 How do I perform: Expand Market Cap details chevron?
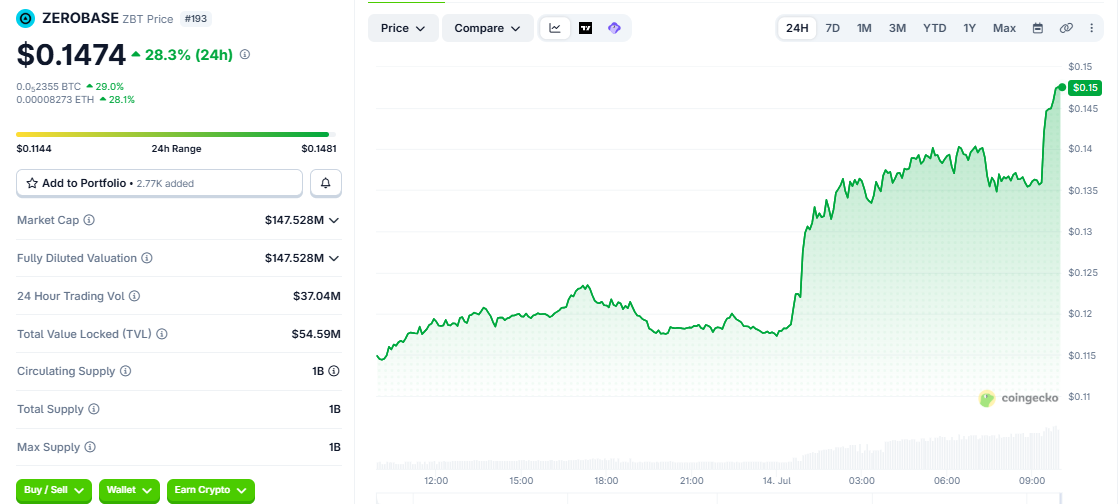coord(334,221)
